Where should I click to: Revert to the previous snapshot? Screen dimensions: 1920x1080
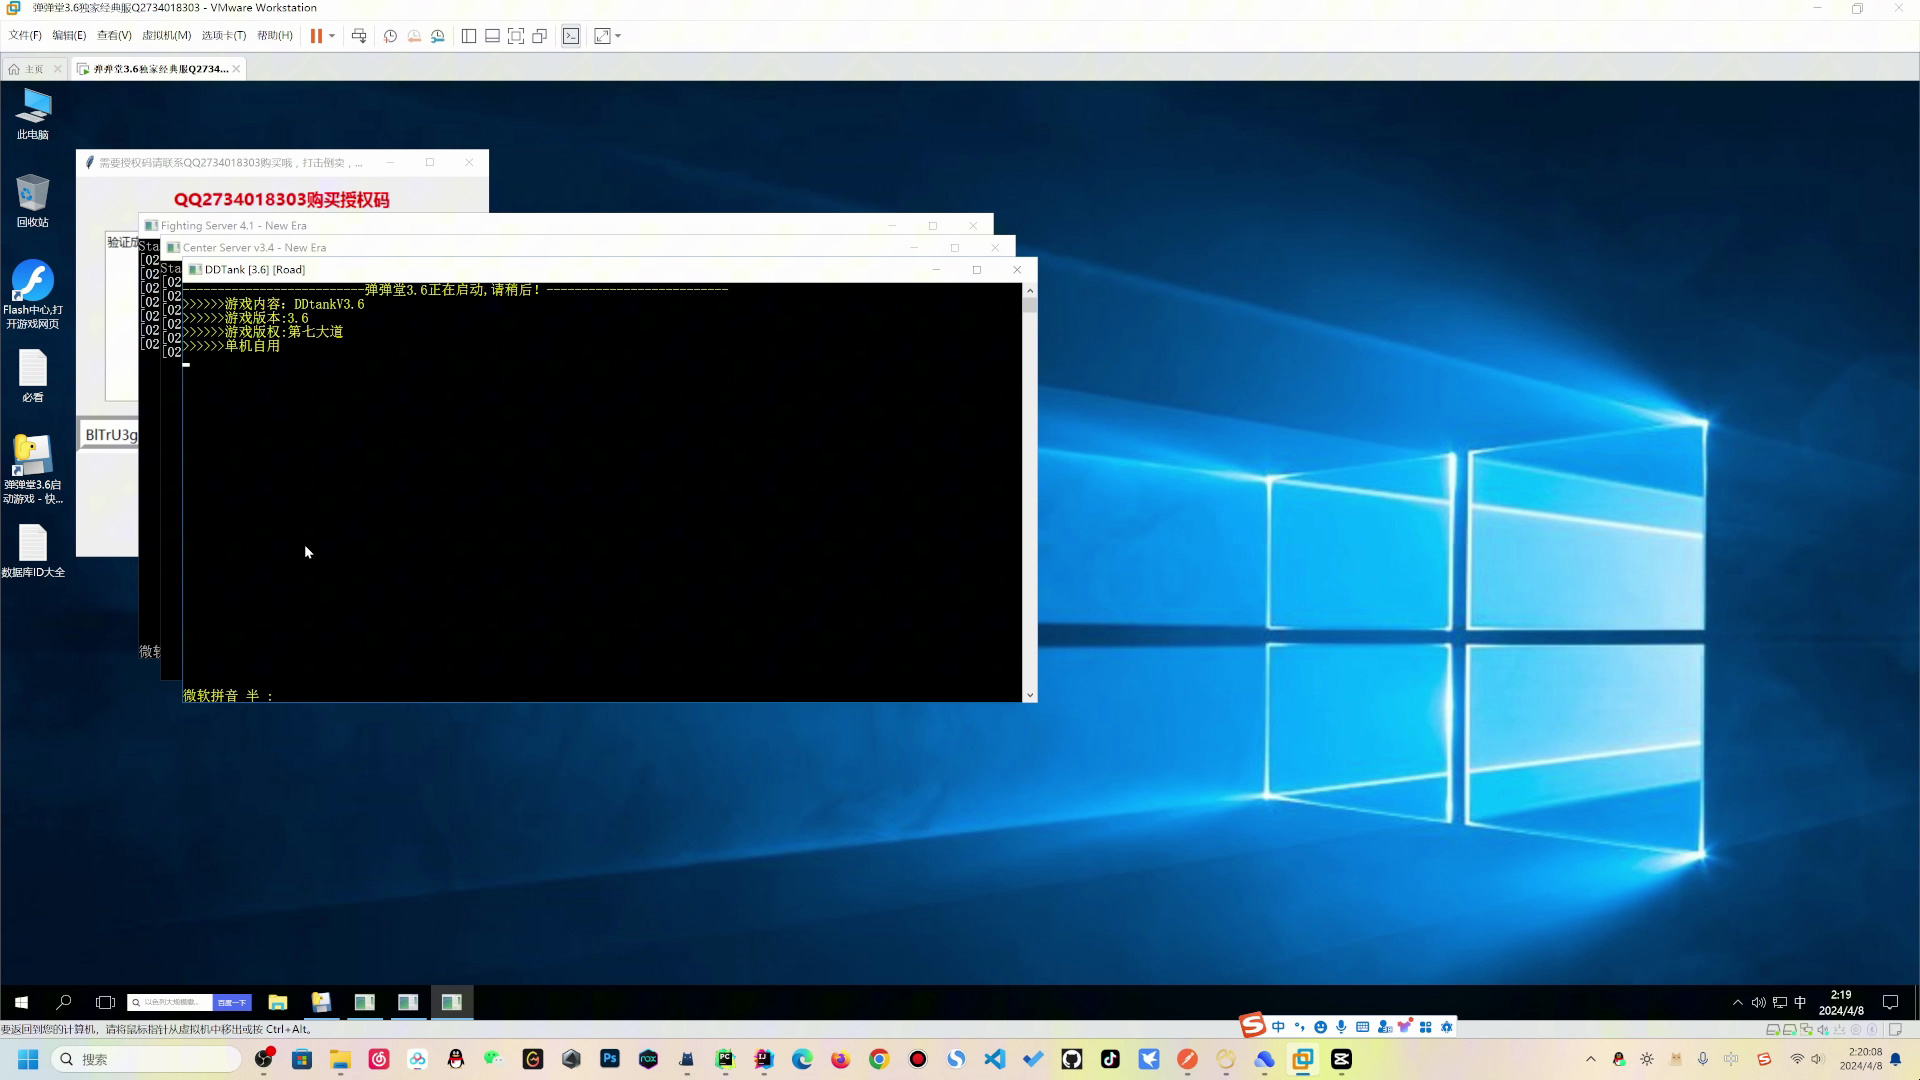(414, 36)
